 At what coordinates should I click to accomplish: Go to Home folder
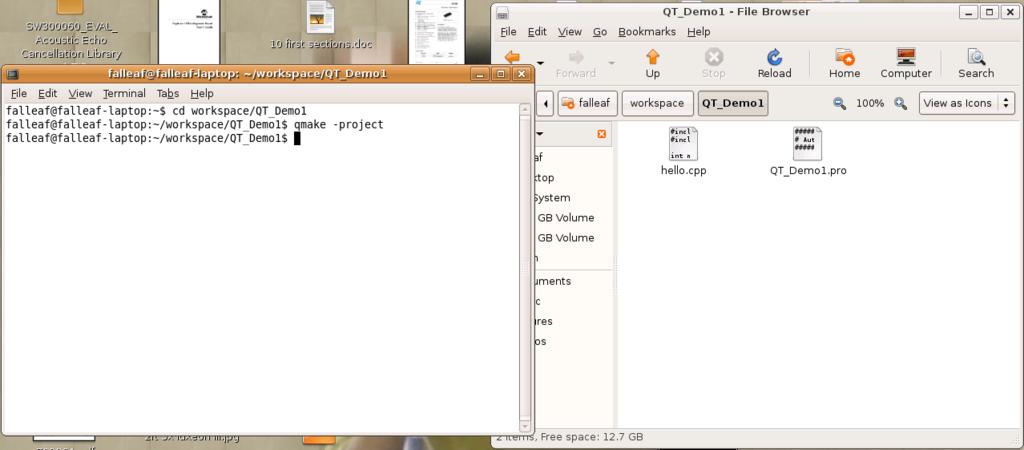[844, 63]
